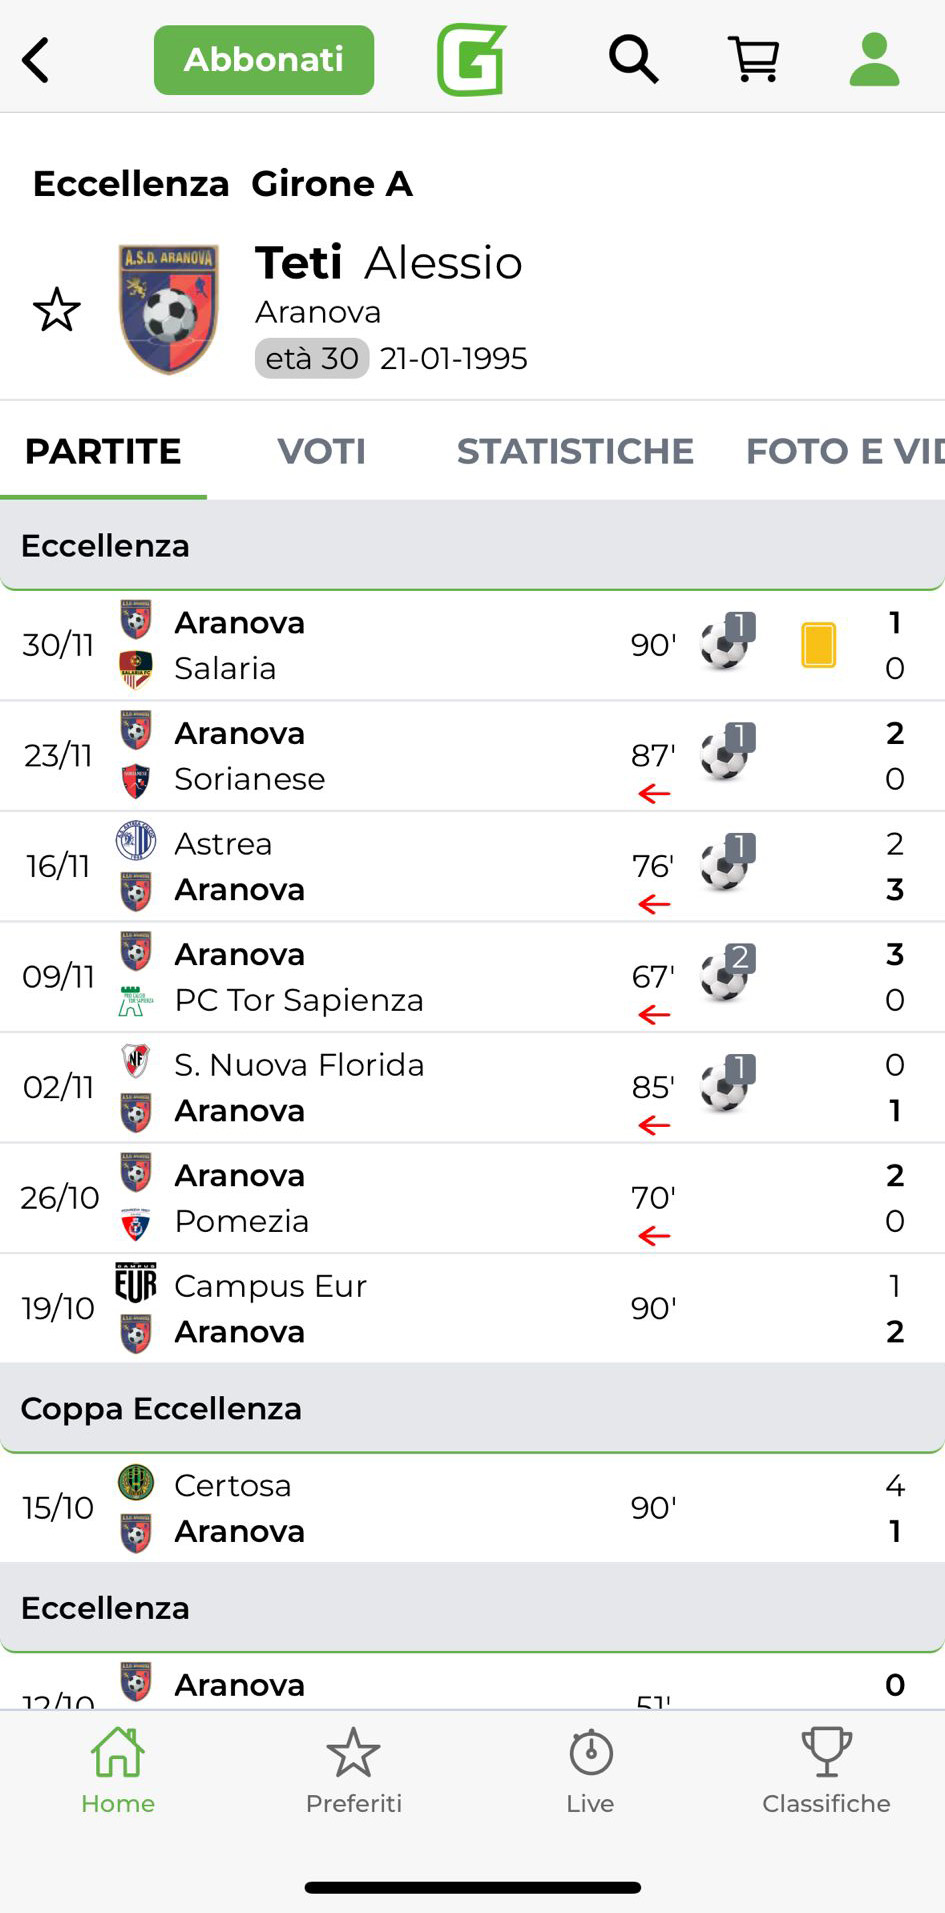Open the search magnifier

tap(633, 60)
